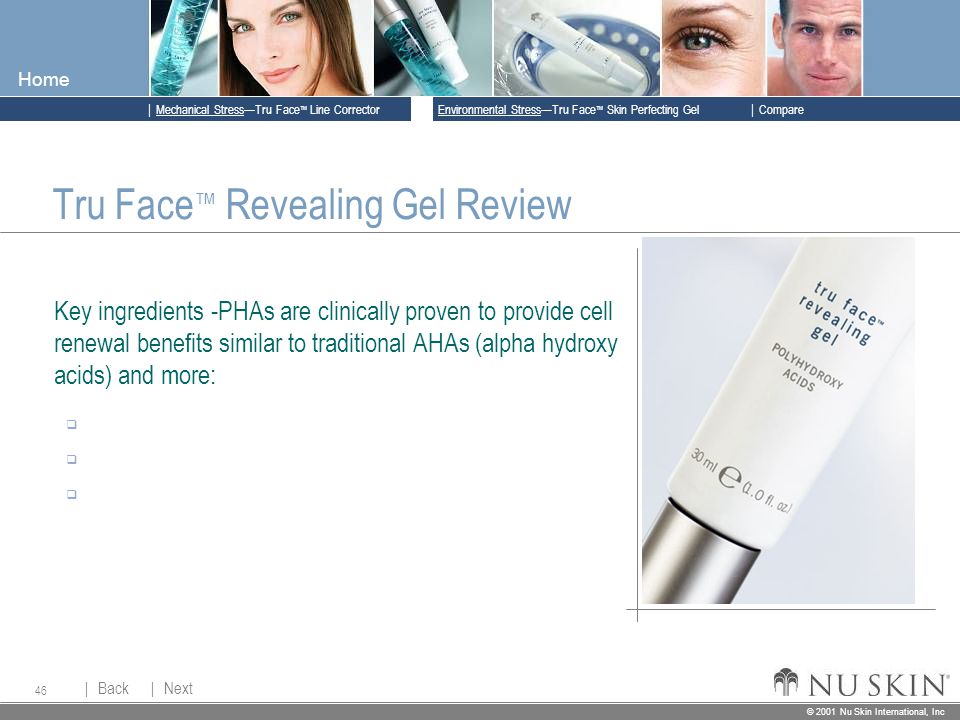Open the Compare section
The width and height of the screenshot is (960, 720).
pyautogui.click(x=781, y=110)
